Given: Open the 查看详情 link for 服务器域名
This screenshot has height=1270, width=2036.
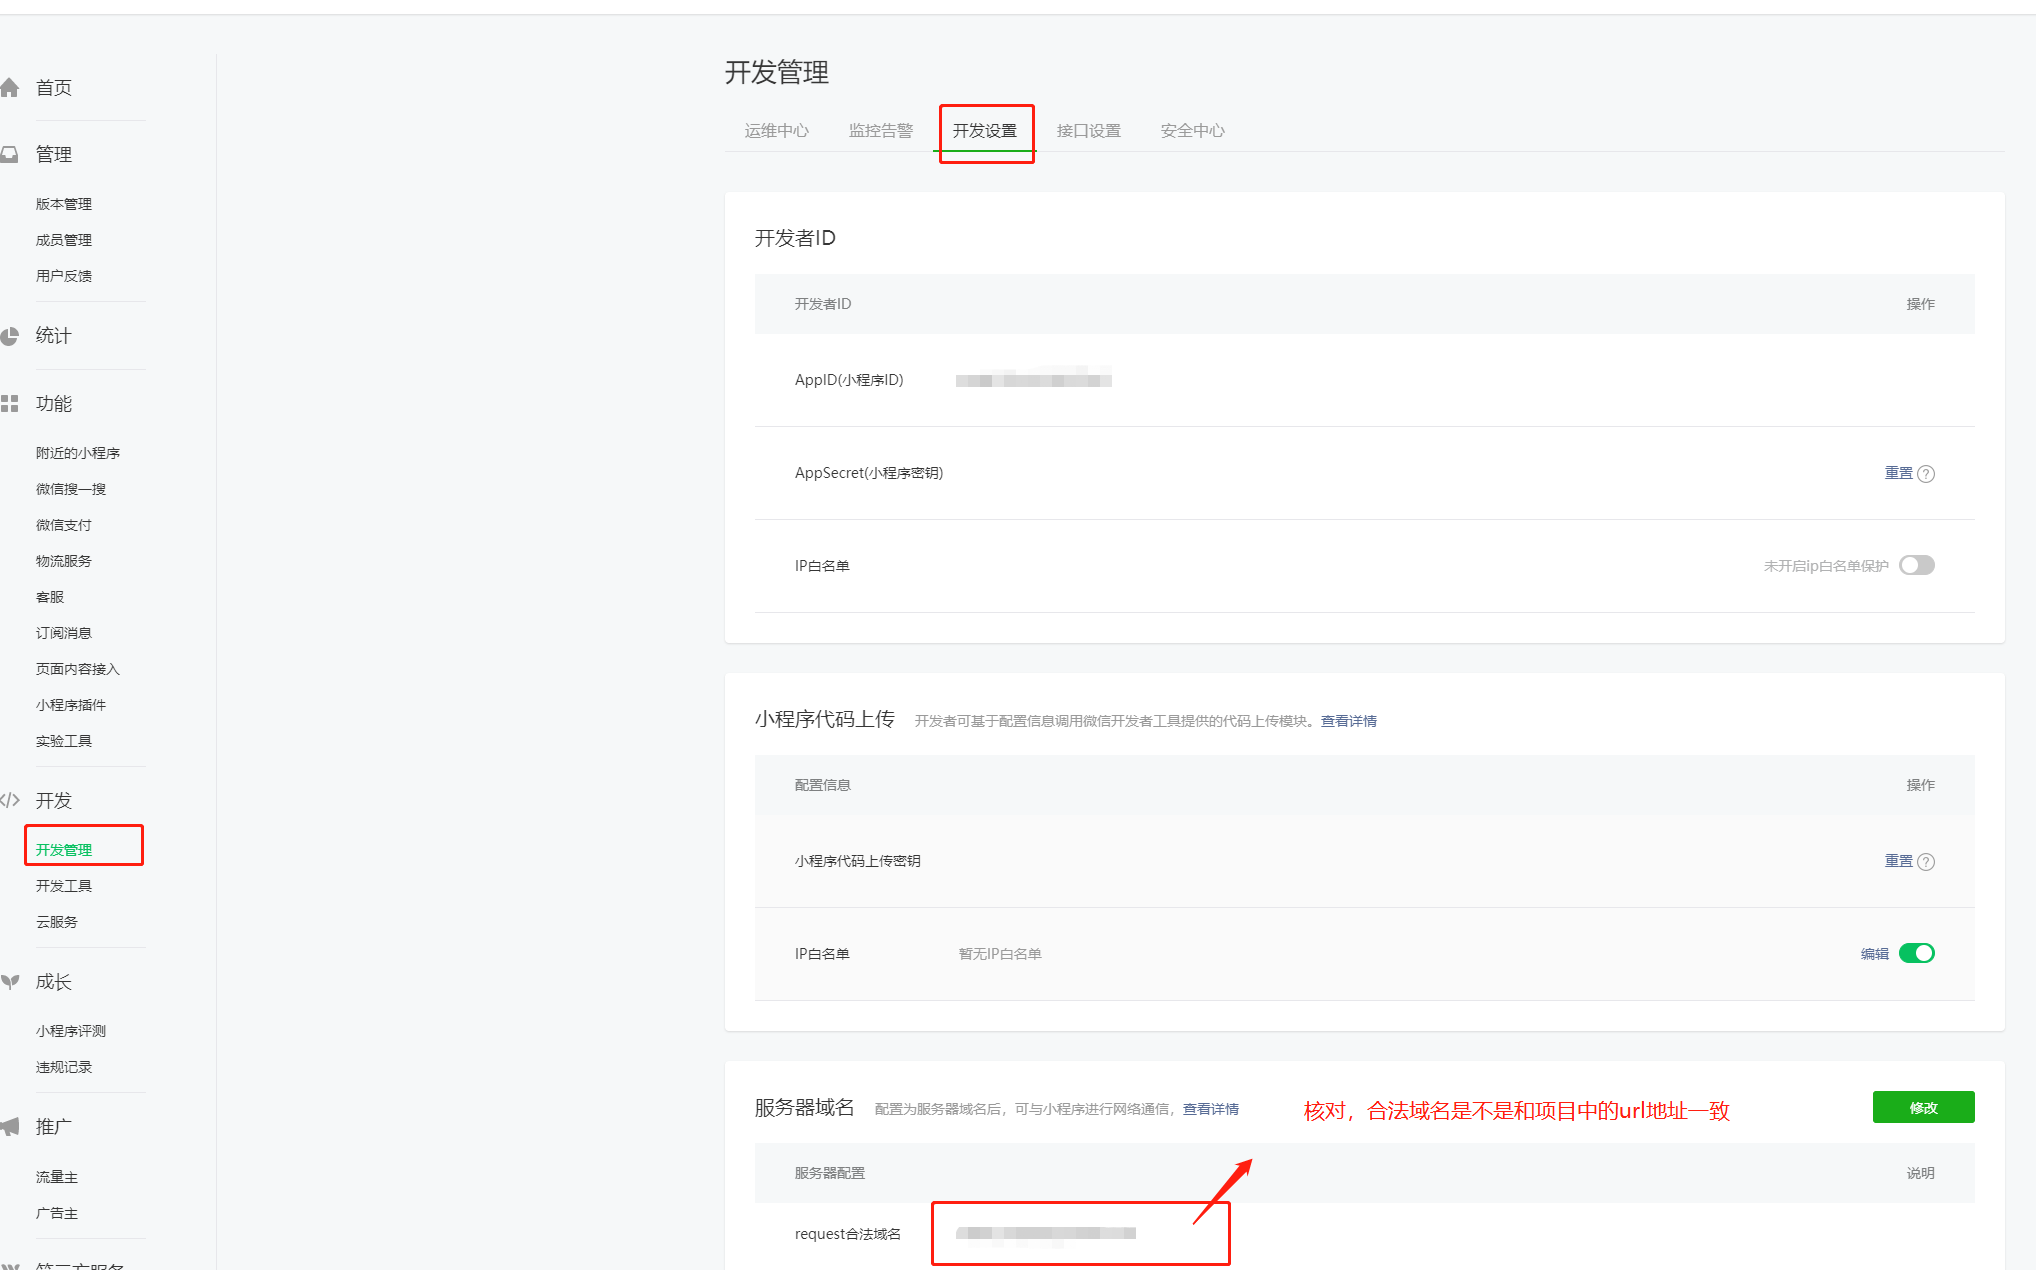Looking at the screenshot, I should (x=1210, y=1109).
